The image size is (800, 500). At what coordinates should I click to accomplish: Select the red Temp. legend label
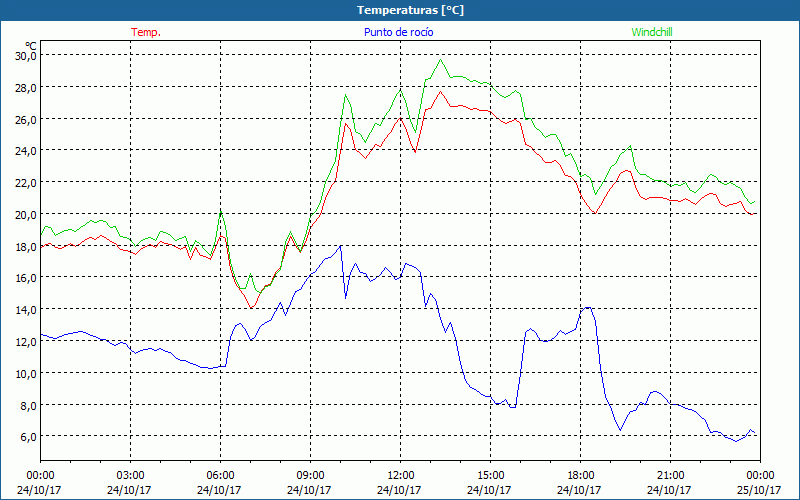pos(146,32)
